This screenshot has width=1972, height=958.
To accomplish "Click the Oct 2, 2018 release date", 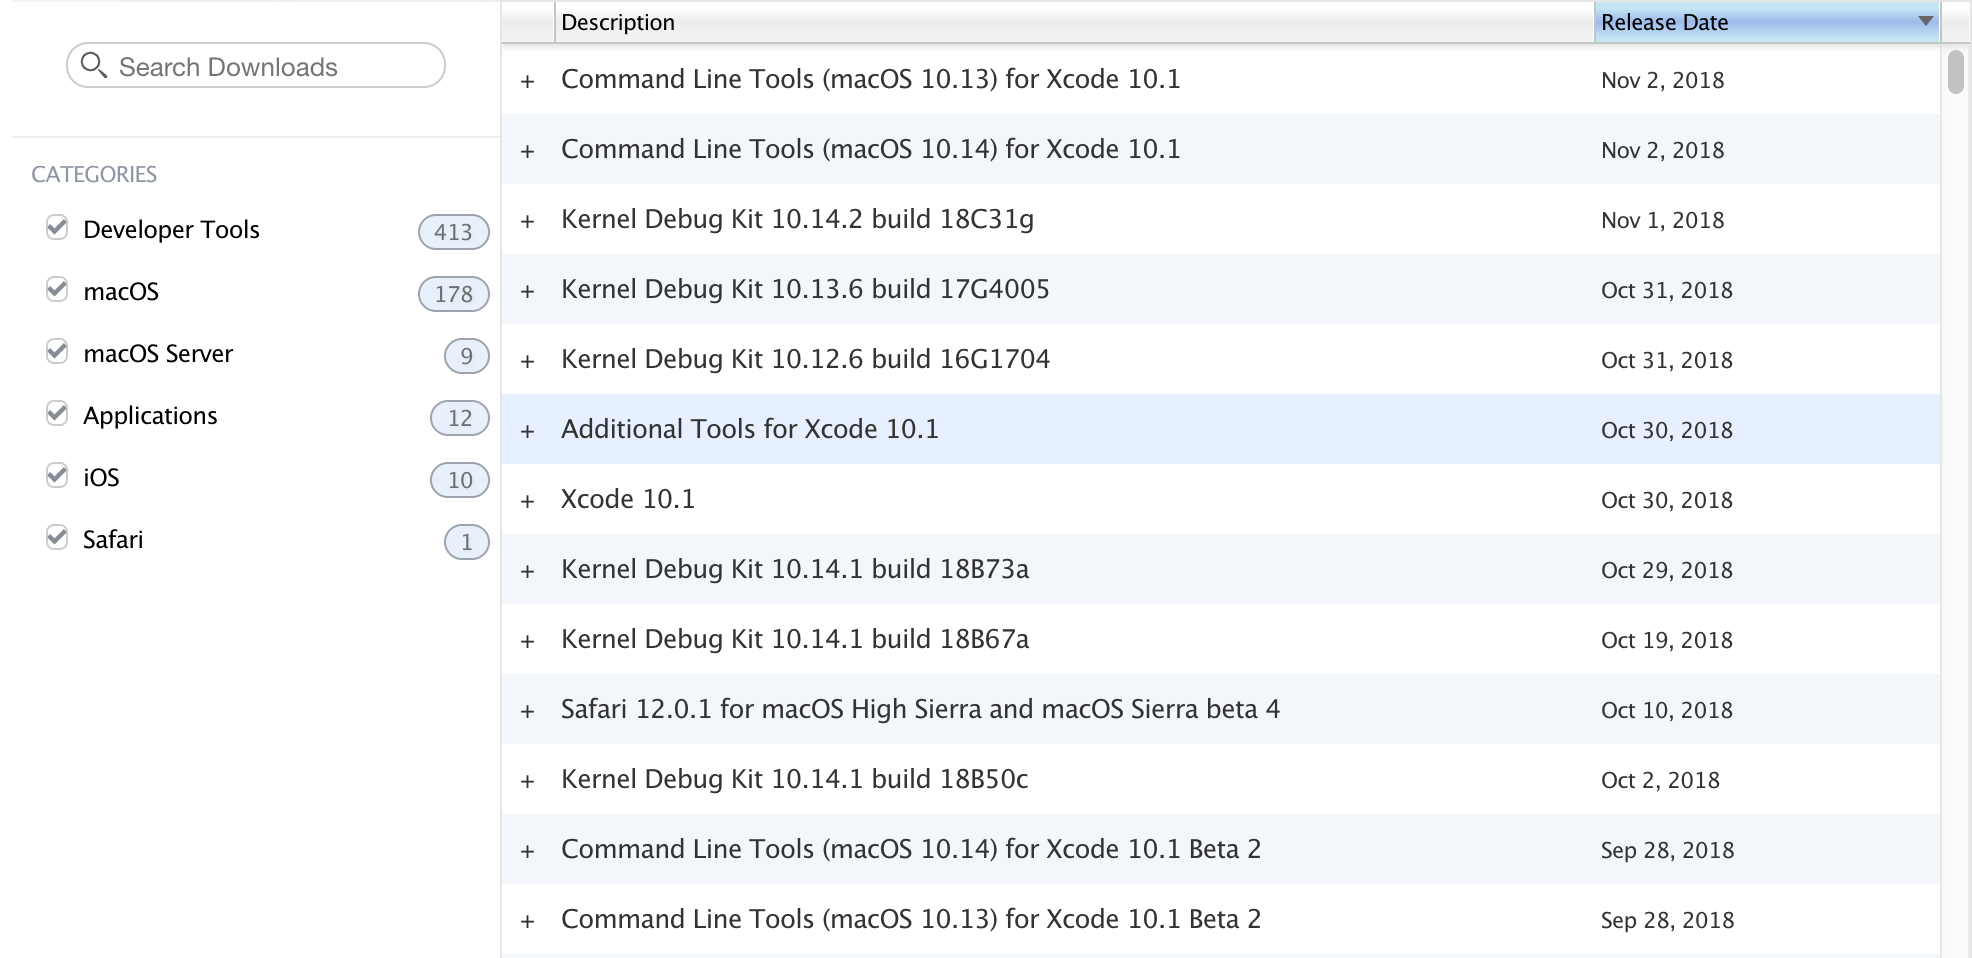I will click(x=1661, y=780).
